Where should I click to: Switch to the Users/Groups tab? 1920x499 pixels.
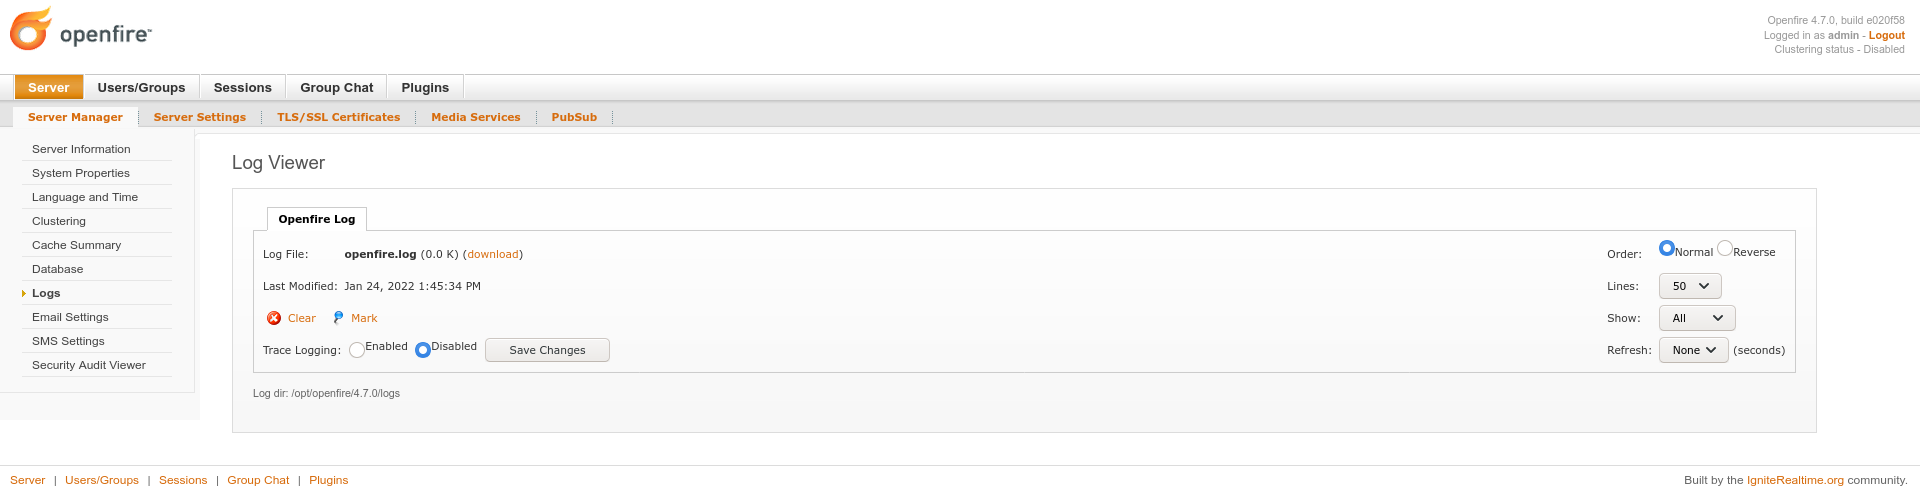tap(141, 88)
